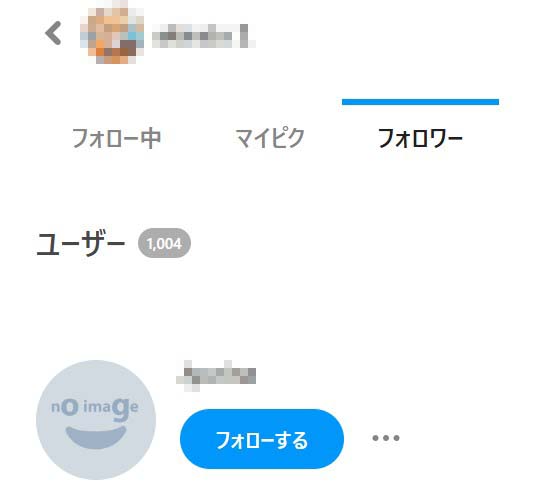Switch to the フォロー中 tab
The width and height of the screenshot is (539, 500).
tap(116, 138)
